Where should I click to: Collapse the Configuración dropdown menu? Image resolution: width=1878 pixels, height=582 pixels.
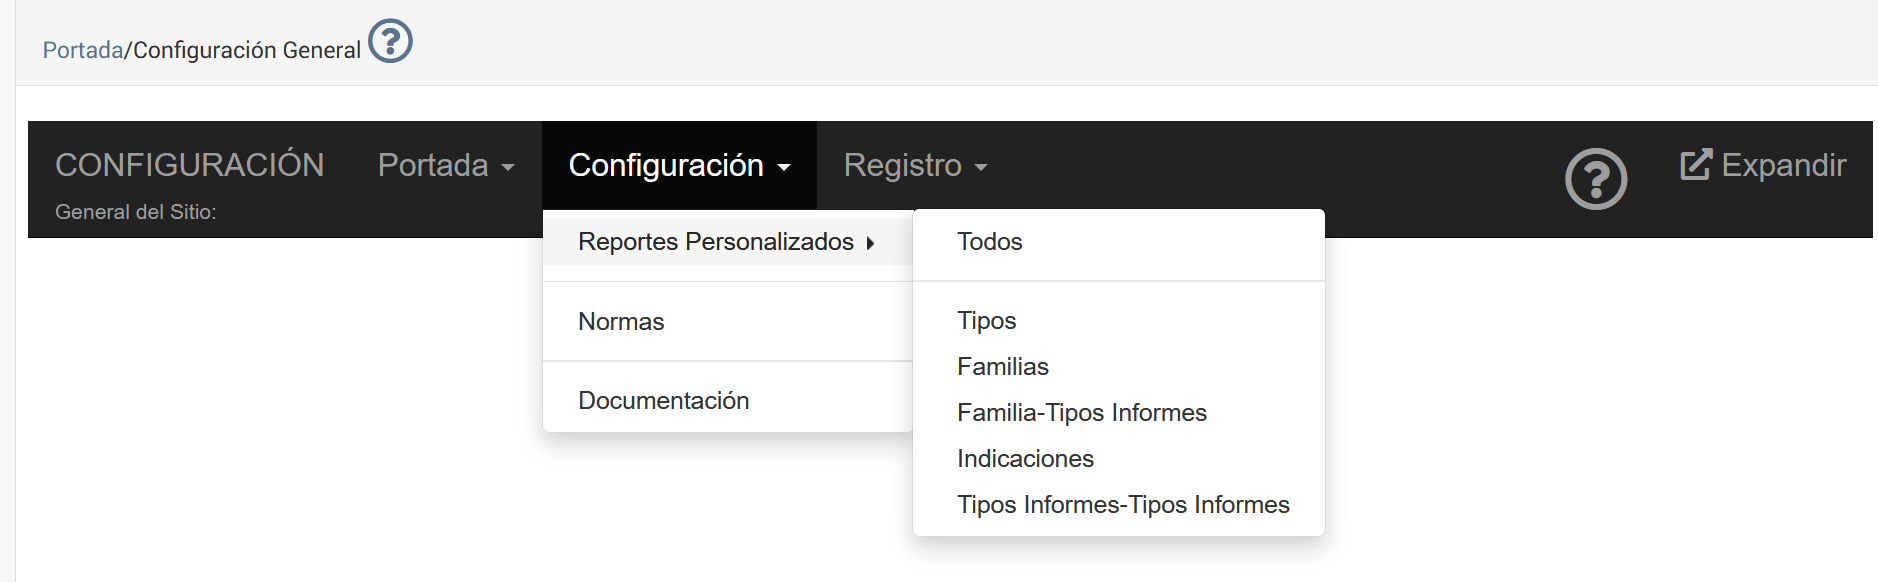point(679,165)
